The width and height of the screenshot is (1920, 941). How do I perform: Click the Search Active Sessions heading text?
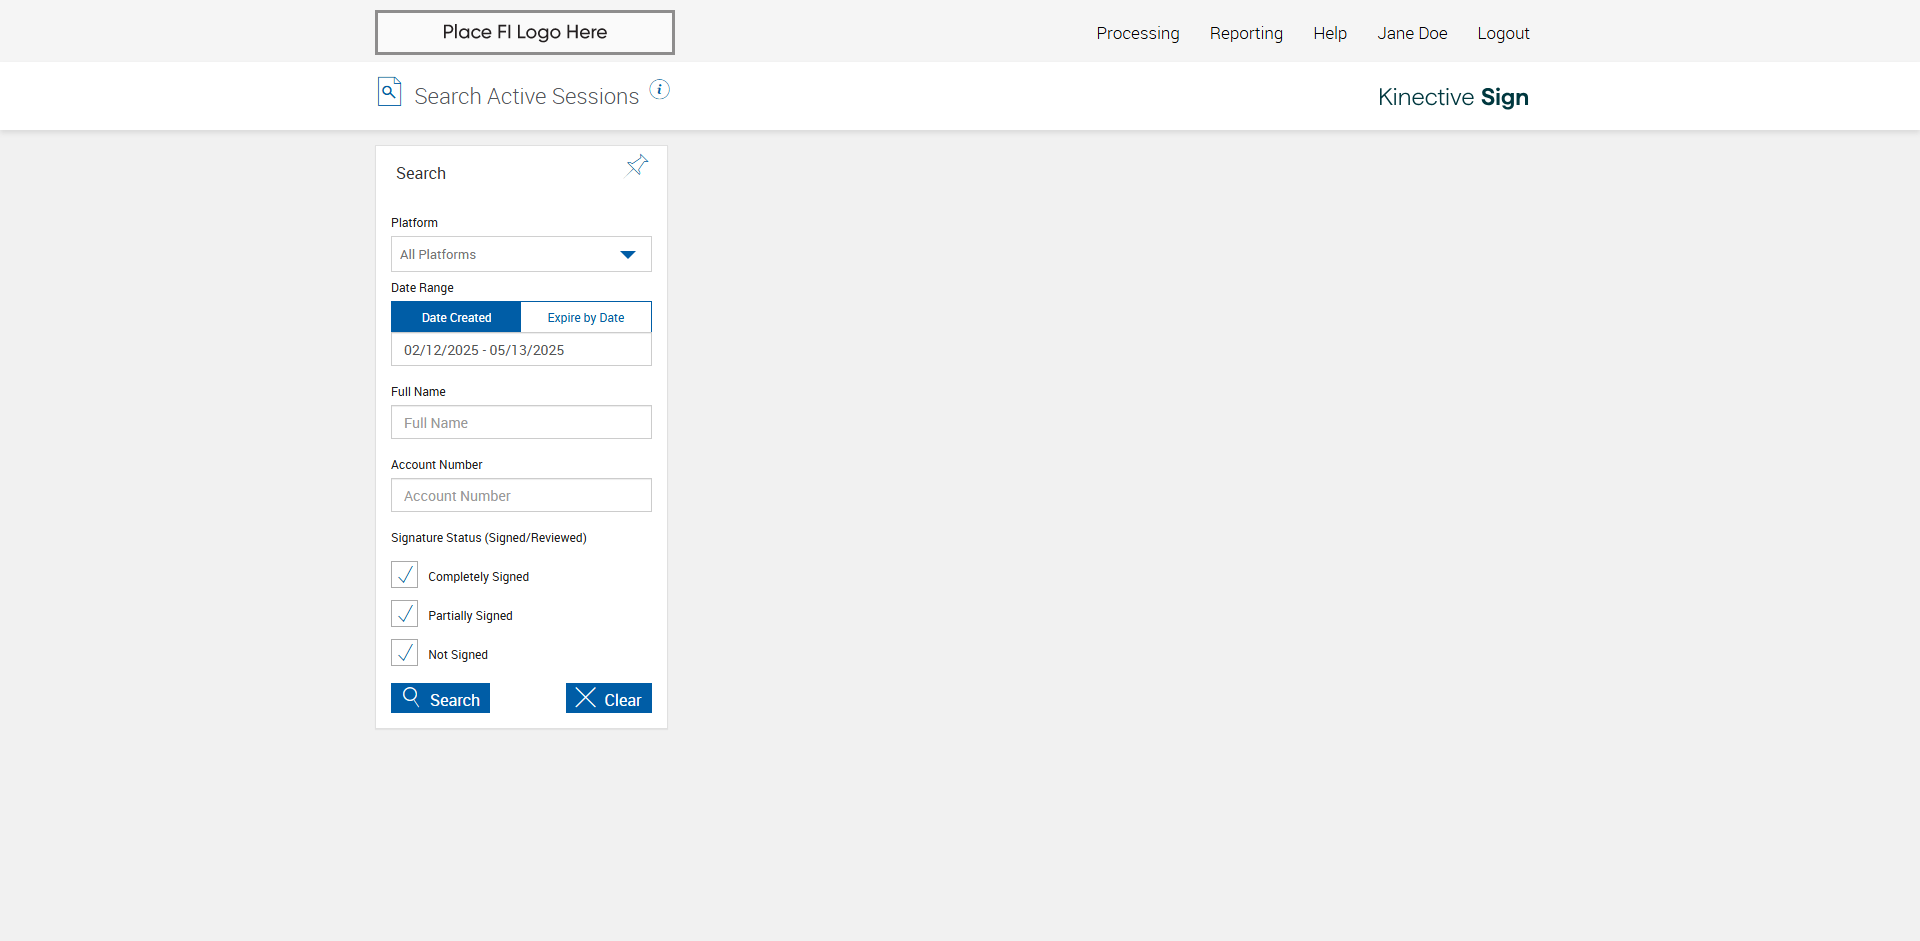click(526, 96)
